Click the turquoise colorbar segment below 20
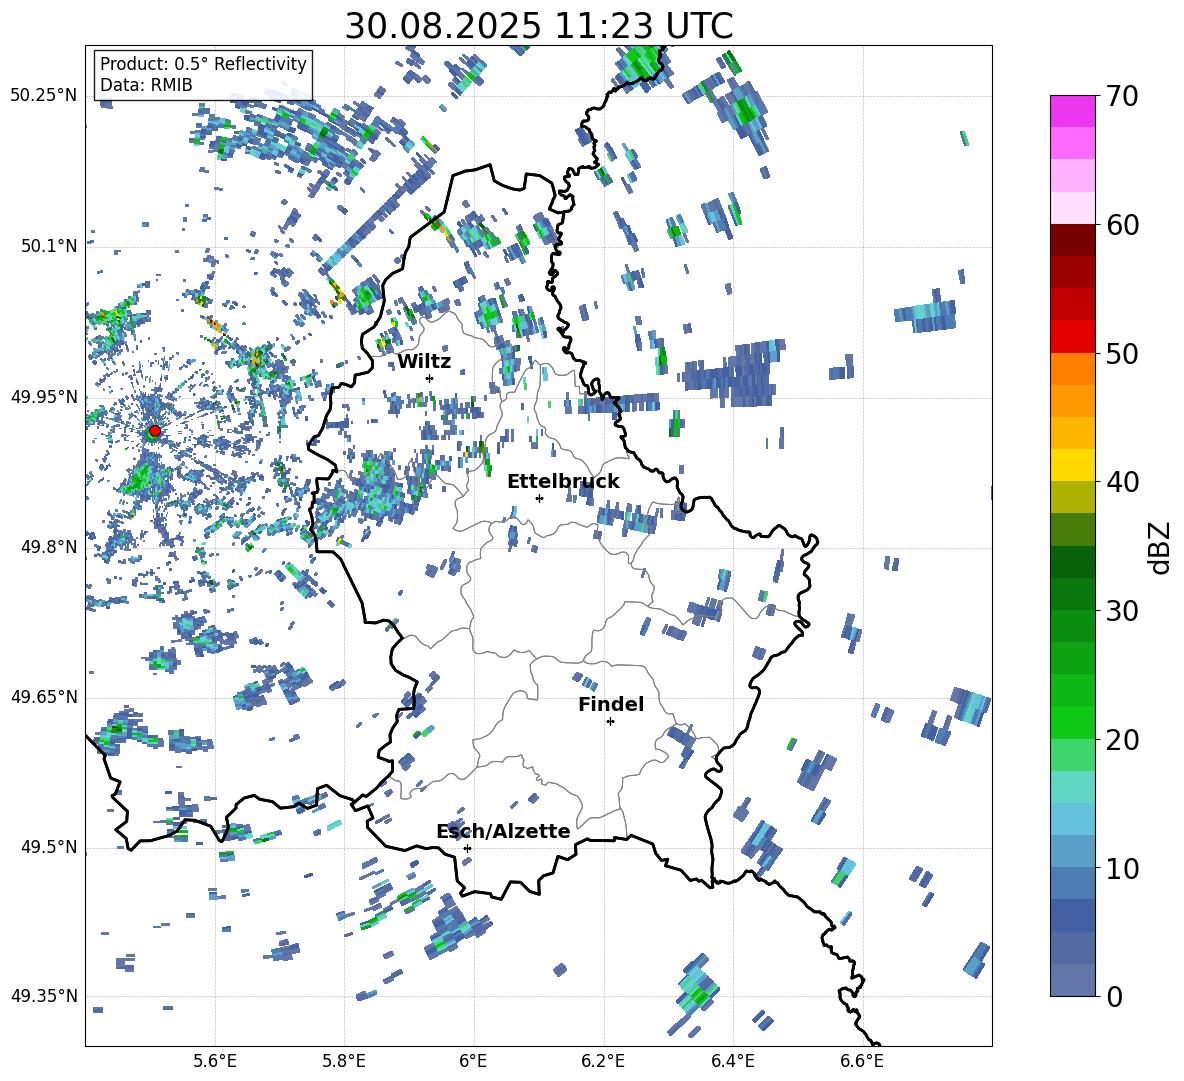 1072,787
